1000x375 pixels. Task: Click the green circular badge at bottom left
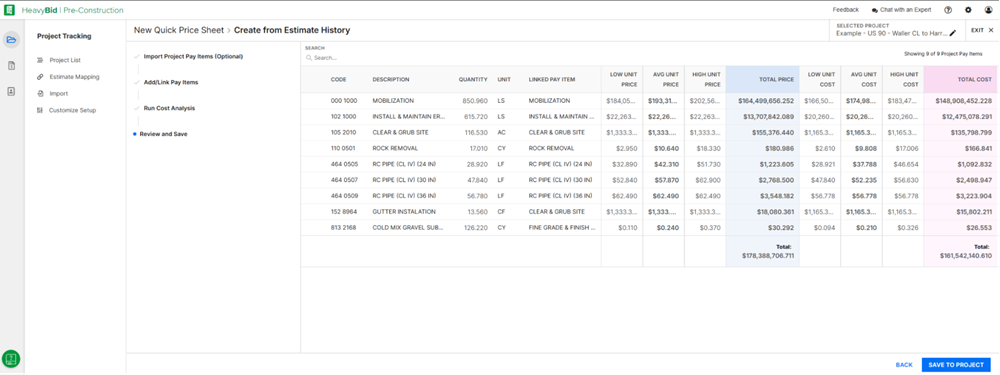[x=11, y=358]
